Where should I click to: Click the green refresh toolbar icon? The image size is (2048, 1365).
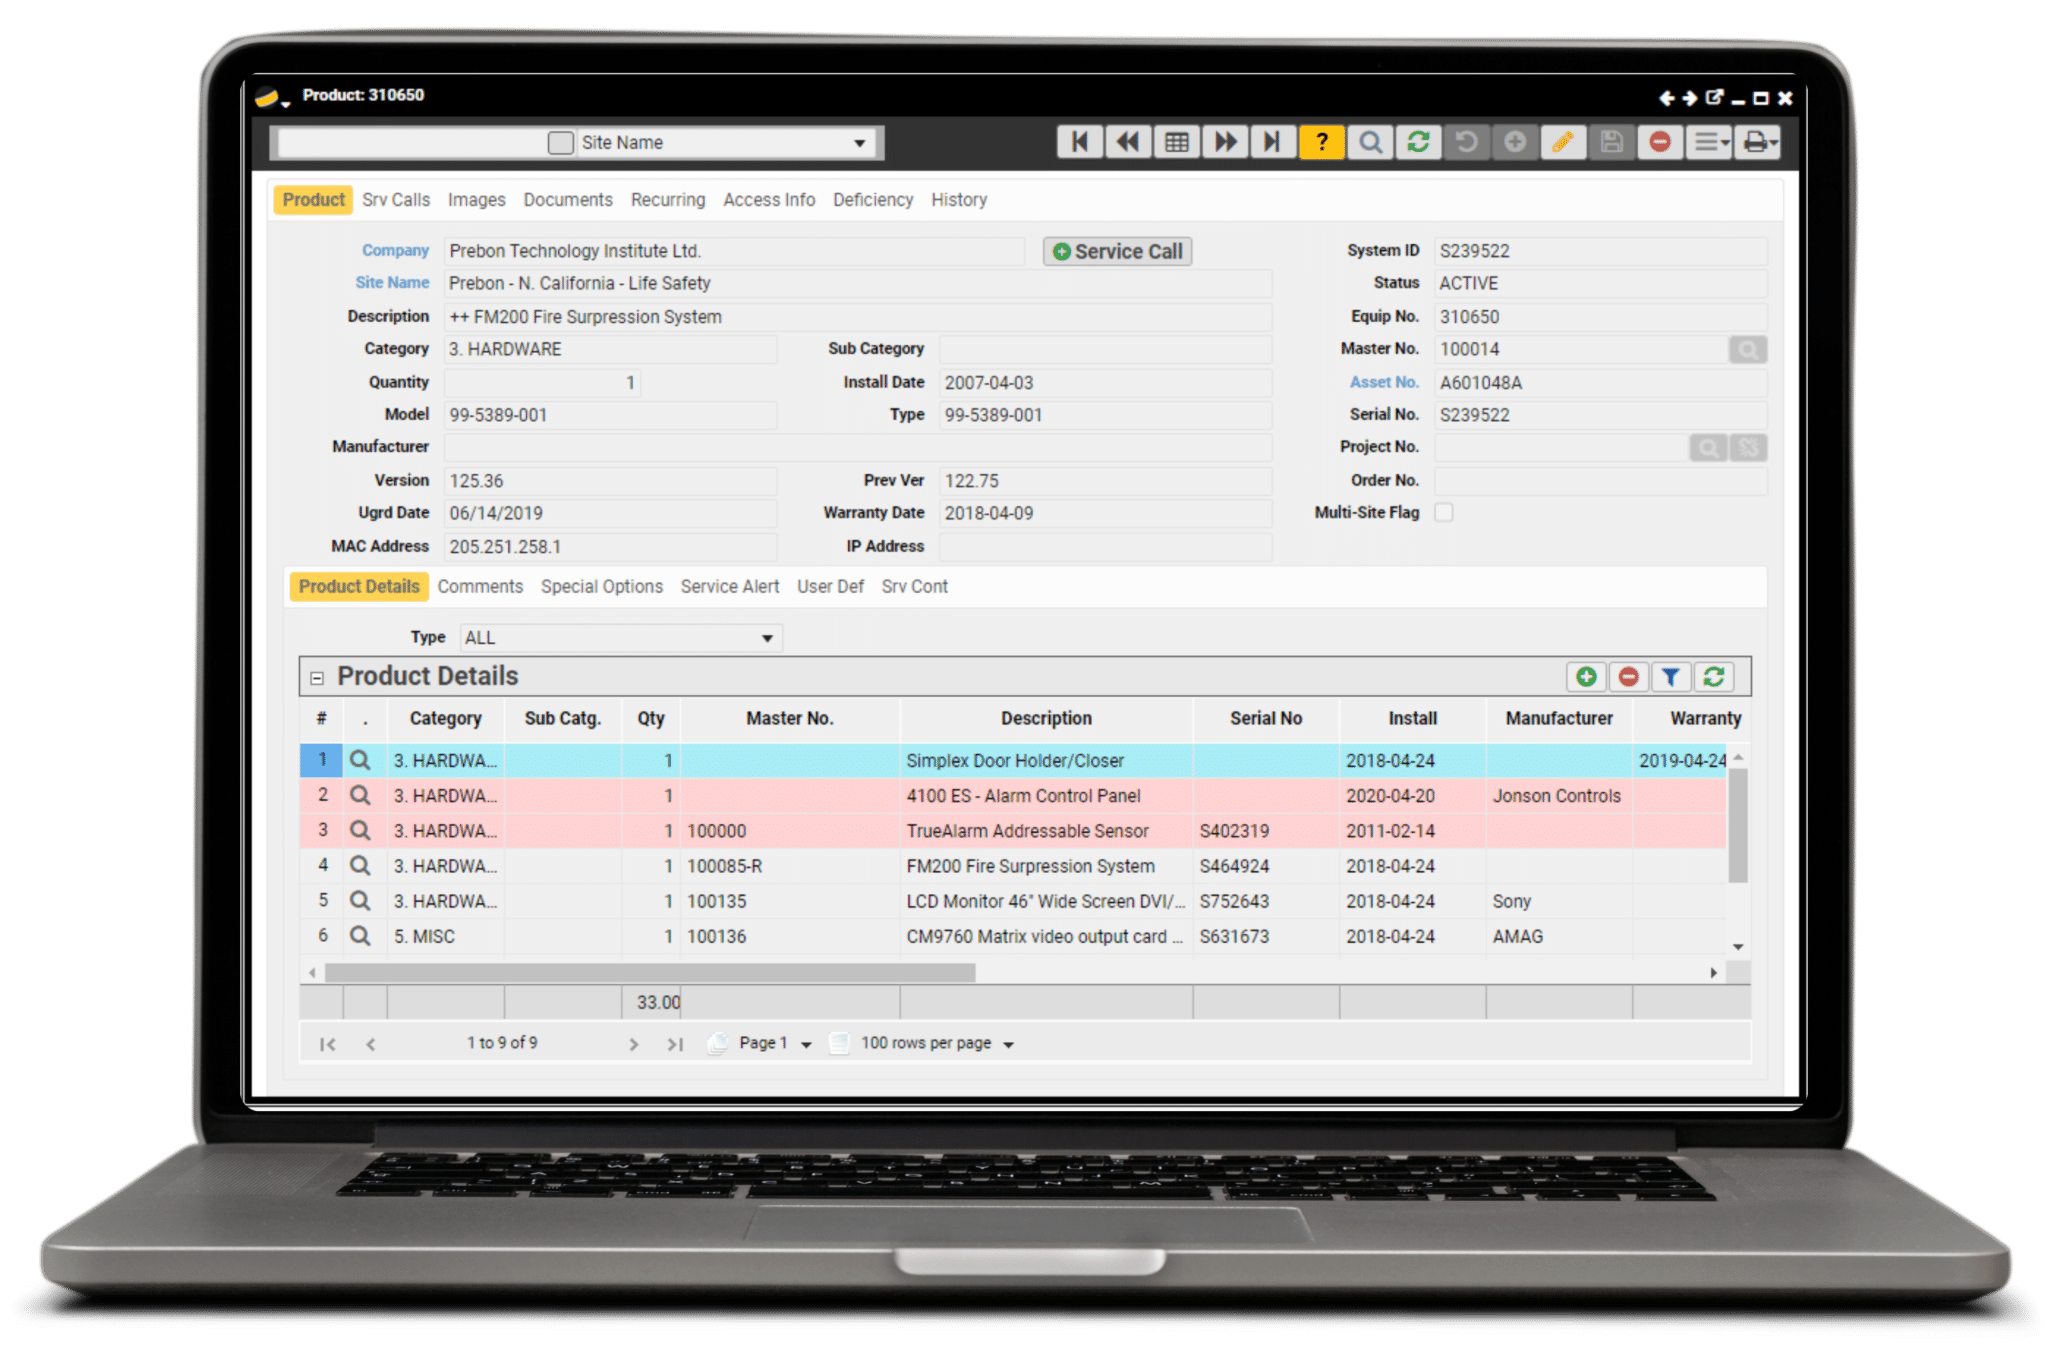(1418, 142)
